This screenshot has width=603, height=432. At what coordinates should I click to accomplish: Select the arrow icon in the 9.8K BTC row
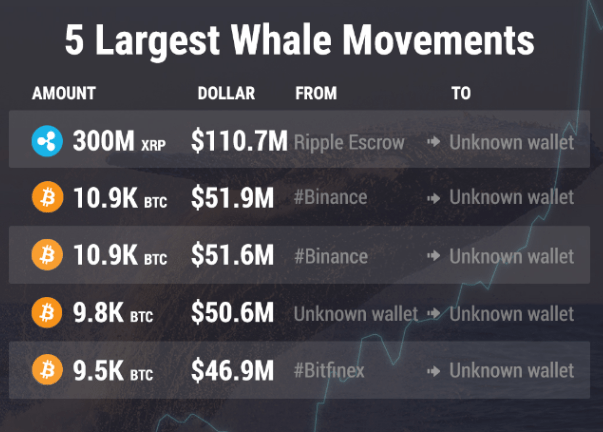pyautogui.click(x=433, y=315)
